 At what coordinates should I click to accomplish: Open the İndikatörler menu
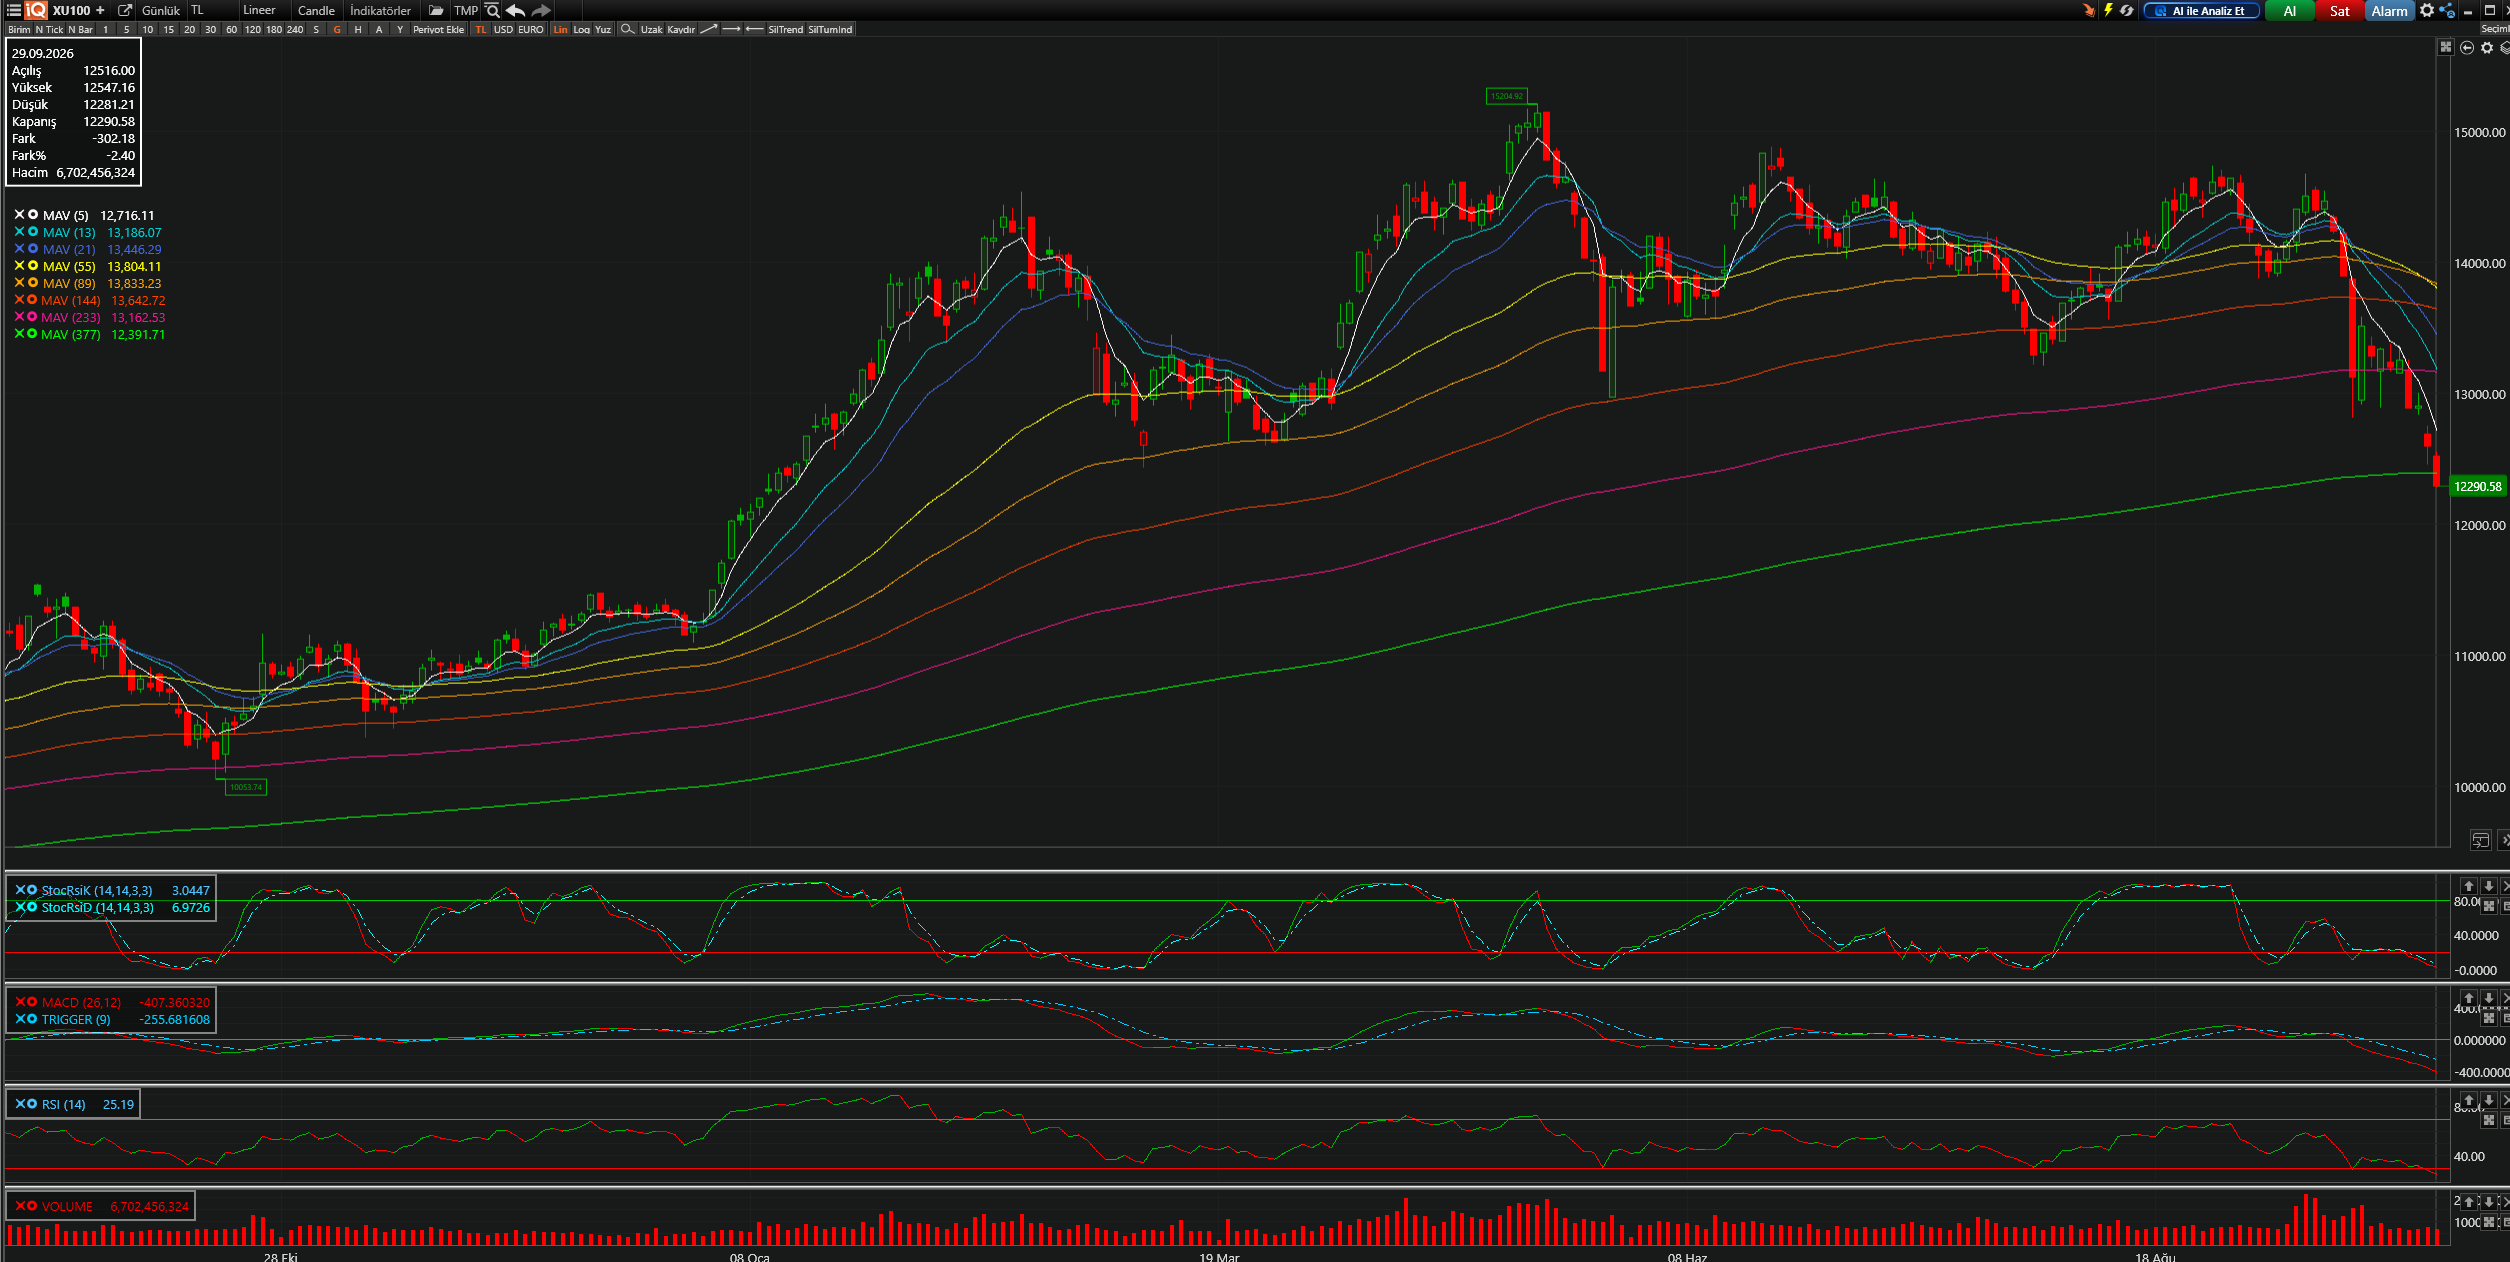click(380, 10)
